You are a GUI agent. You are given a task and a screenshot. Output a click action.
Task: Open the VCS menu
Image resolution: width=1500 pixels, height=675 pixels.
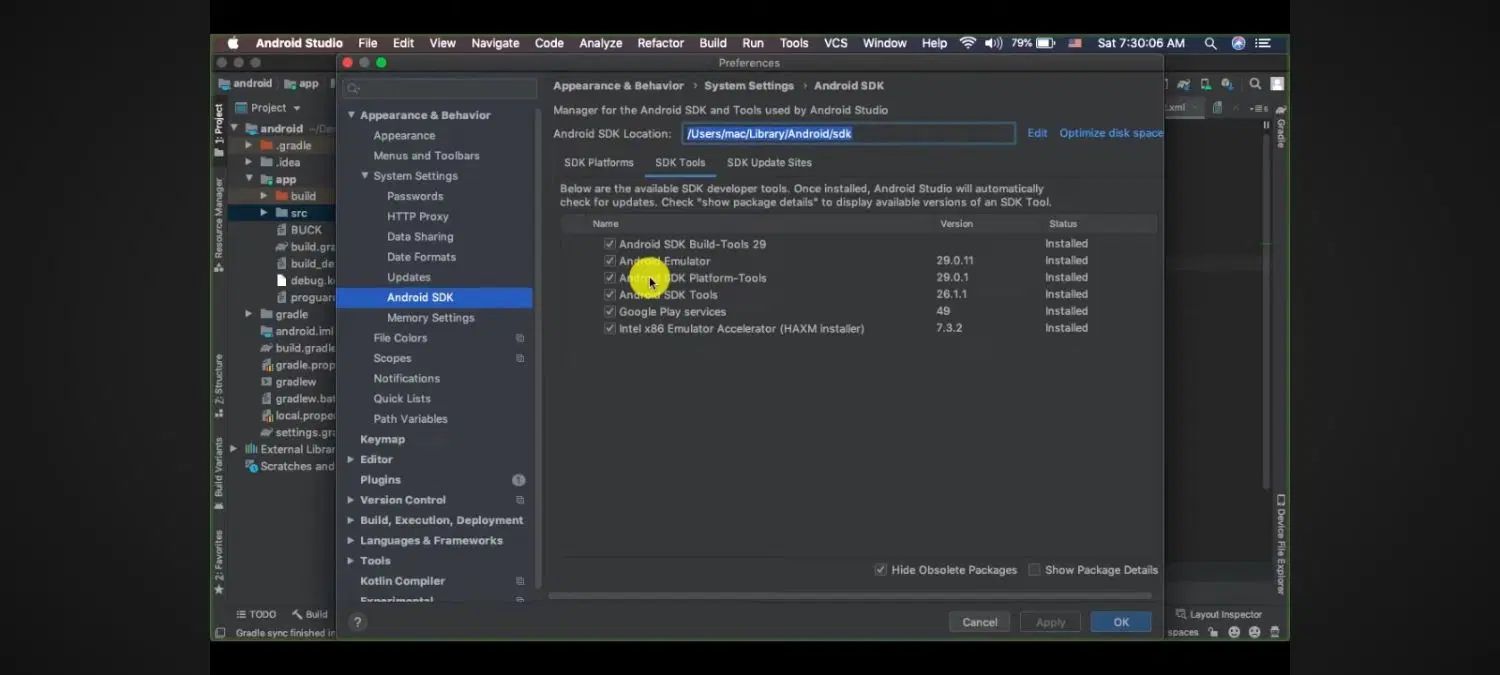tap(836, 43)
